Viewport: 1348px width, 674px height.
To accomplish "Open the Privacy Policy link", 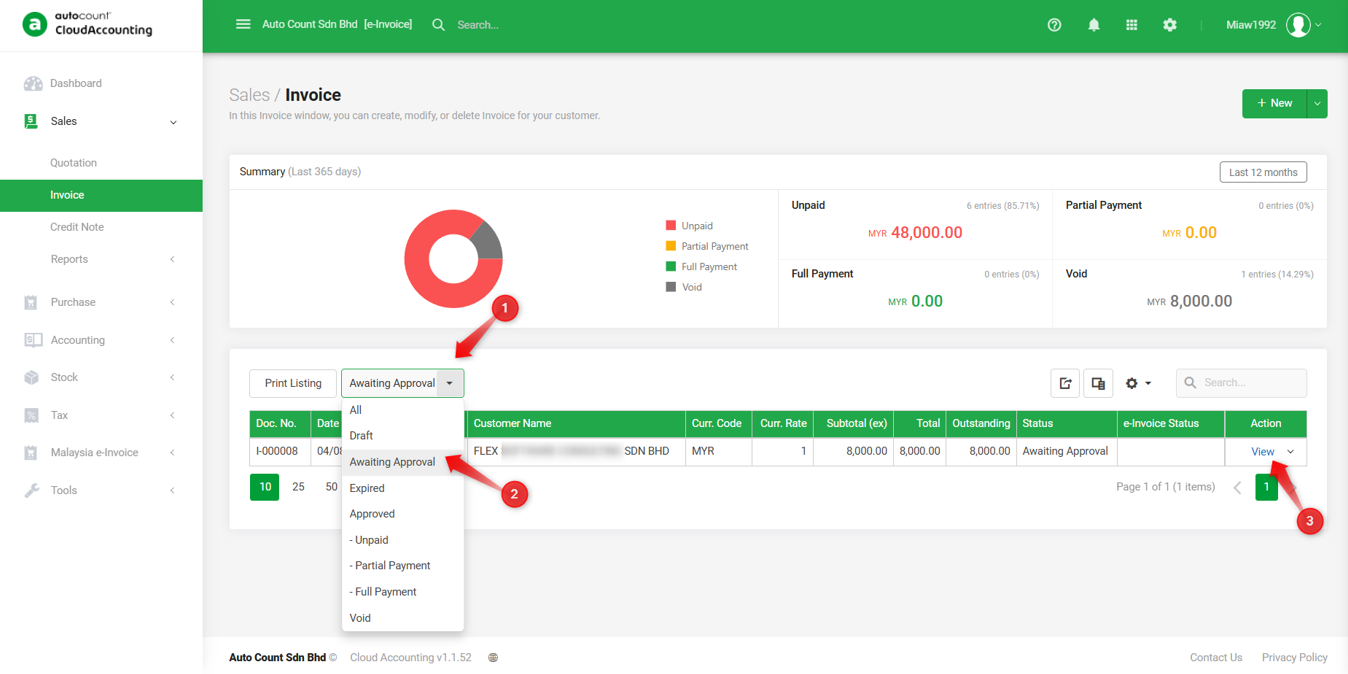I will [1294, 658].
